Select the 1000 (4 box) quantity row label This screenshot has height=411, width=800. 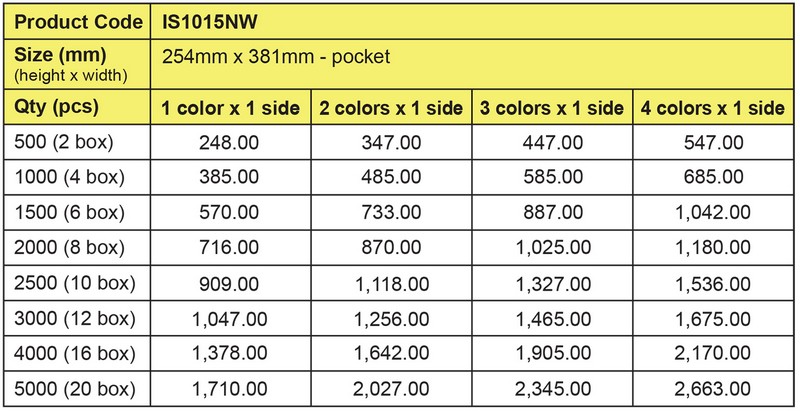[78, 177]
